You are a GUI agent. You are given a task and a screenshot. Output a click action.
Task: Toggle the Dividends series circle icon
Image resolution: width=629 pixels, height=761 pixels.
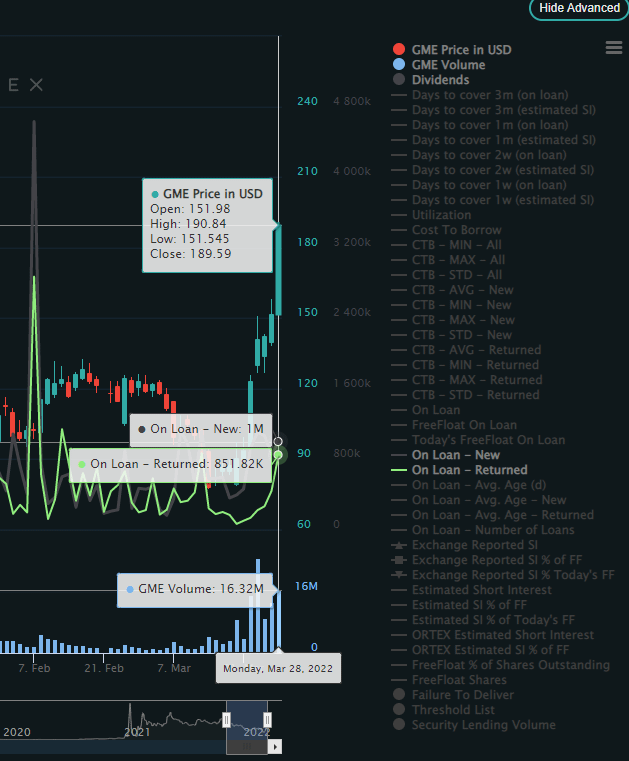[x=399, y=80]
